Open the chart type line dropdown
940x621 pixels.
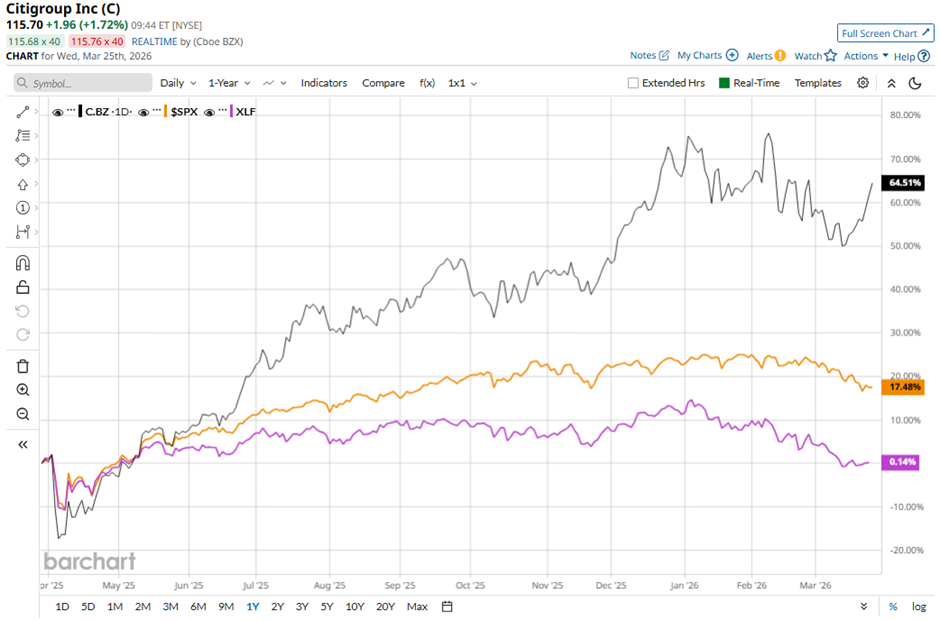tap(275, 83)
